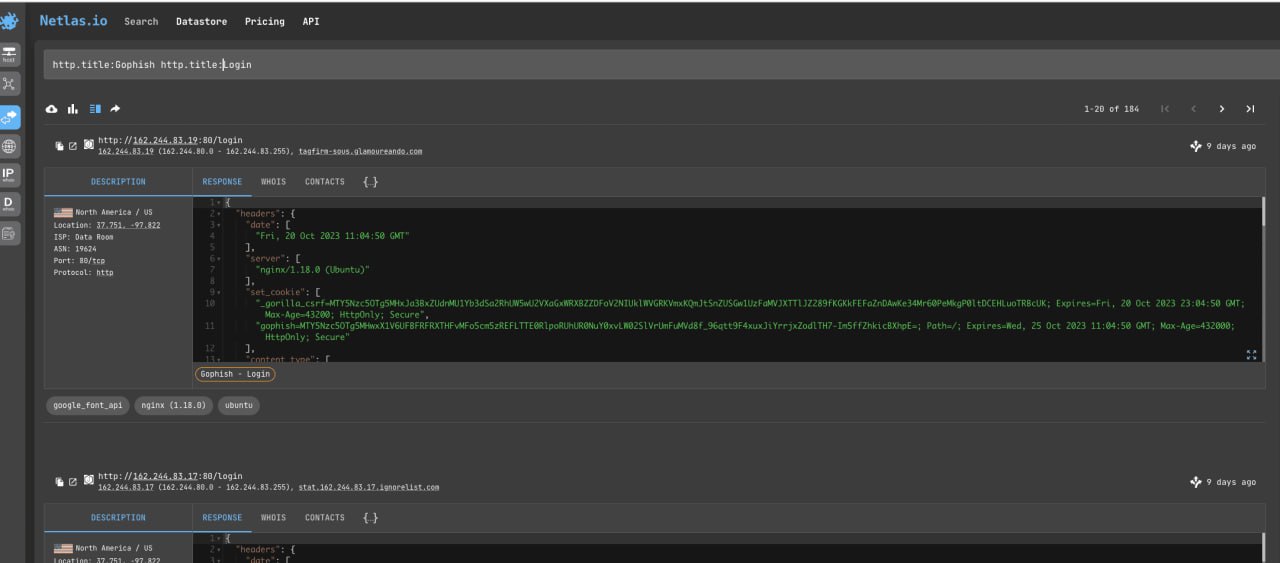Screen dimensions: 1280x563
Task: Click location coordinates 37.751, -97.822 link
Action: 128,225
